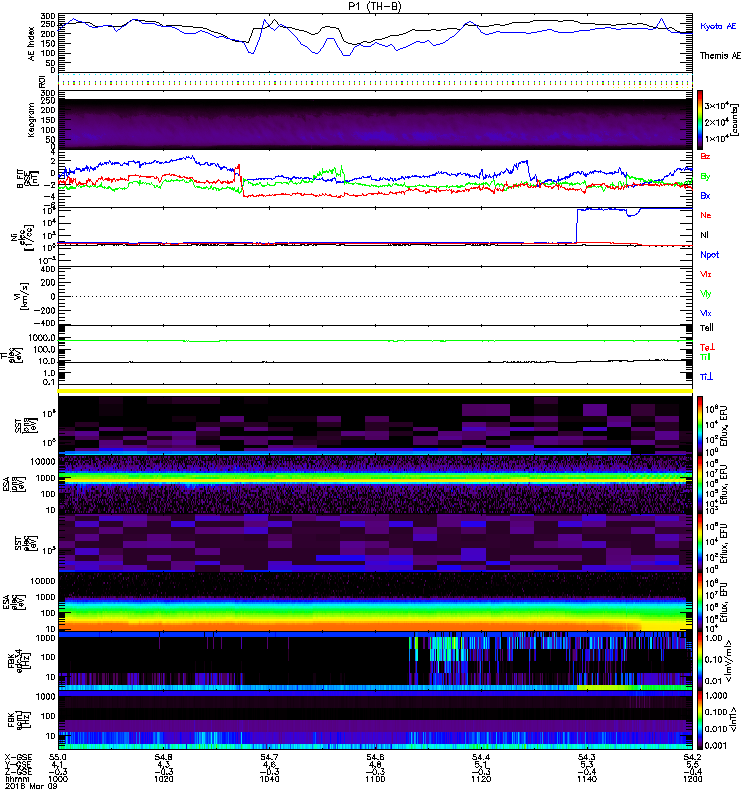Select the green Viy legend label

(705, 294)
